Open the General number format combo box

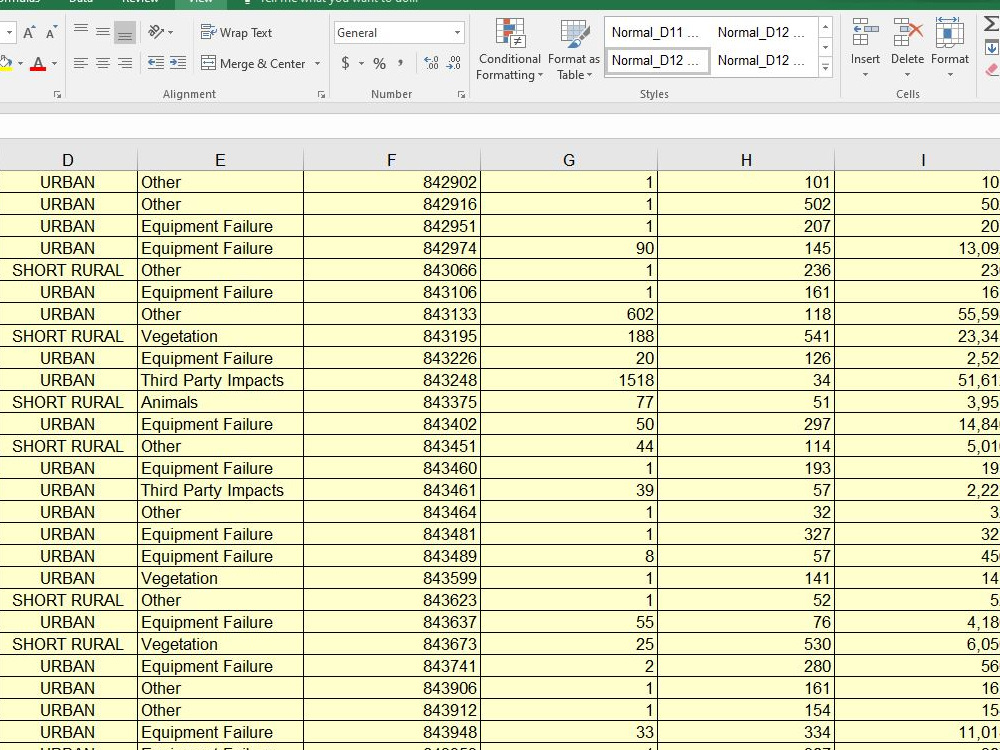399,33
